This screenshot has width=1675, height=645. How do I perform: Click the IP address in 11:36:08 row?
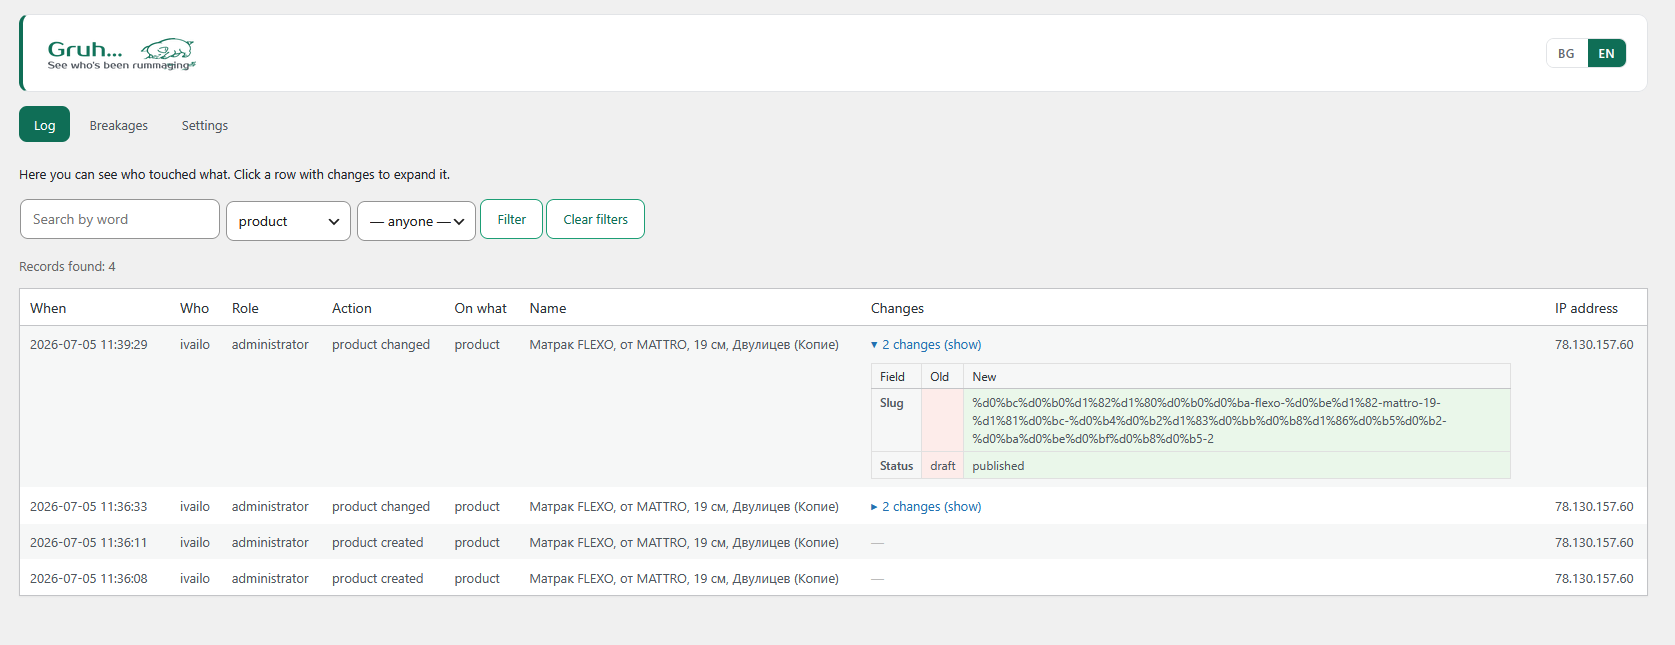tap(1594, 579)
